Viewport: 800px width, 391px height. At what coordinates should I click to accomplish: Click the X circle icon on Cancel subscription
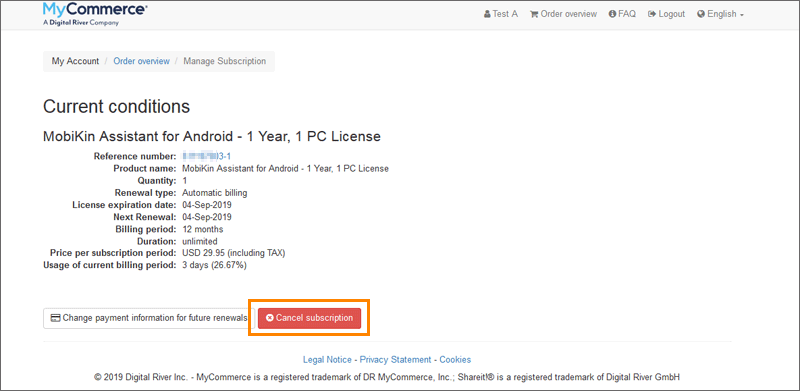[270, 318]
